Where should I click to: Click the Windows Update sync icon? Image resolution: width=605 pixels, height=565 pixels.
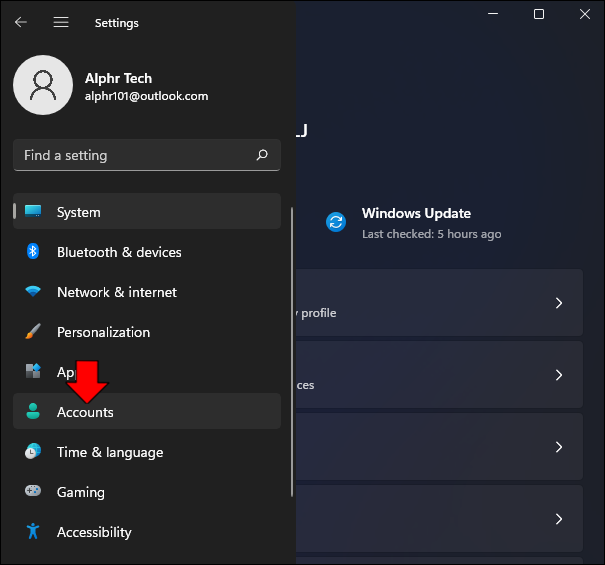point(336,222)
